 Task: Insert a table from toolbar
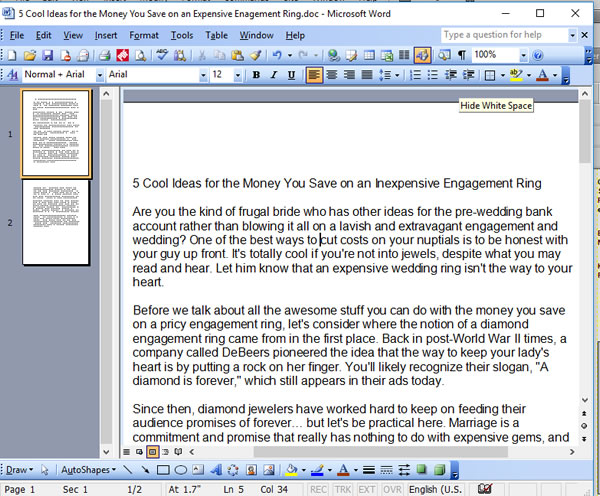coord(369,55)
